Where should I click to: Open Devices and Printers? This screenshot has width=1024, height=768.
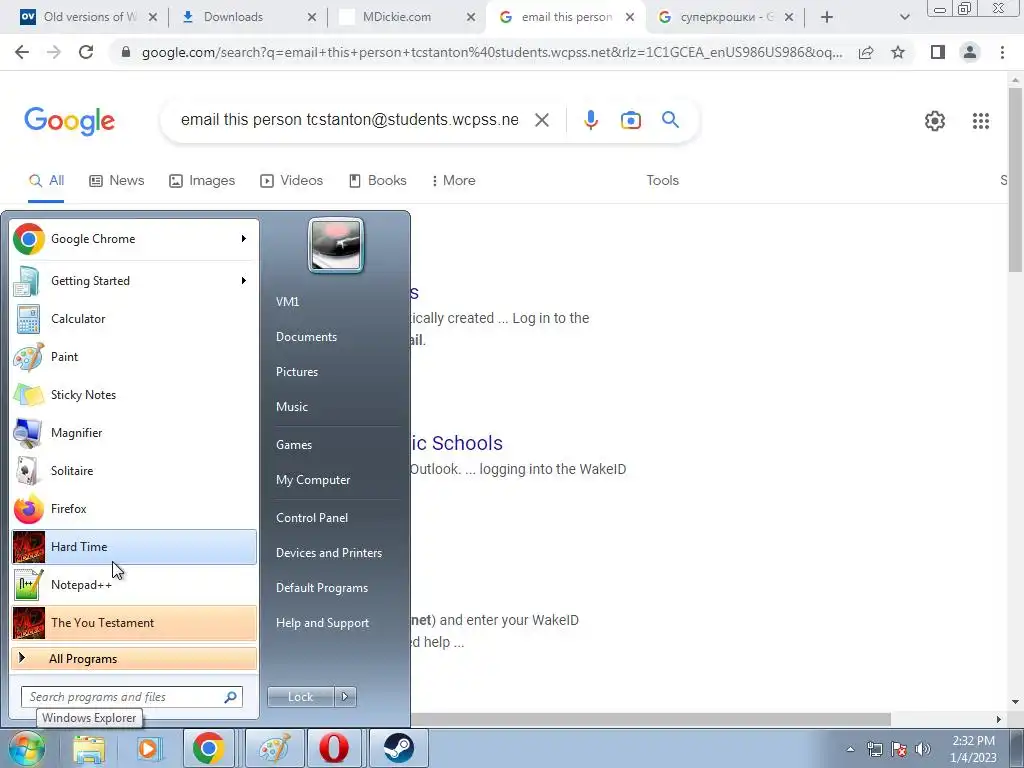(x=328, y=553)
